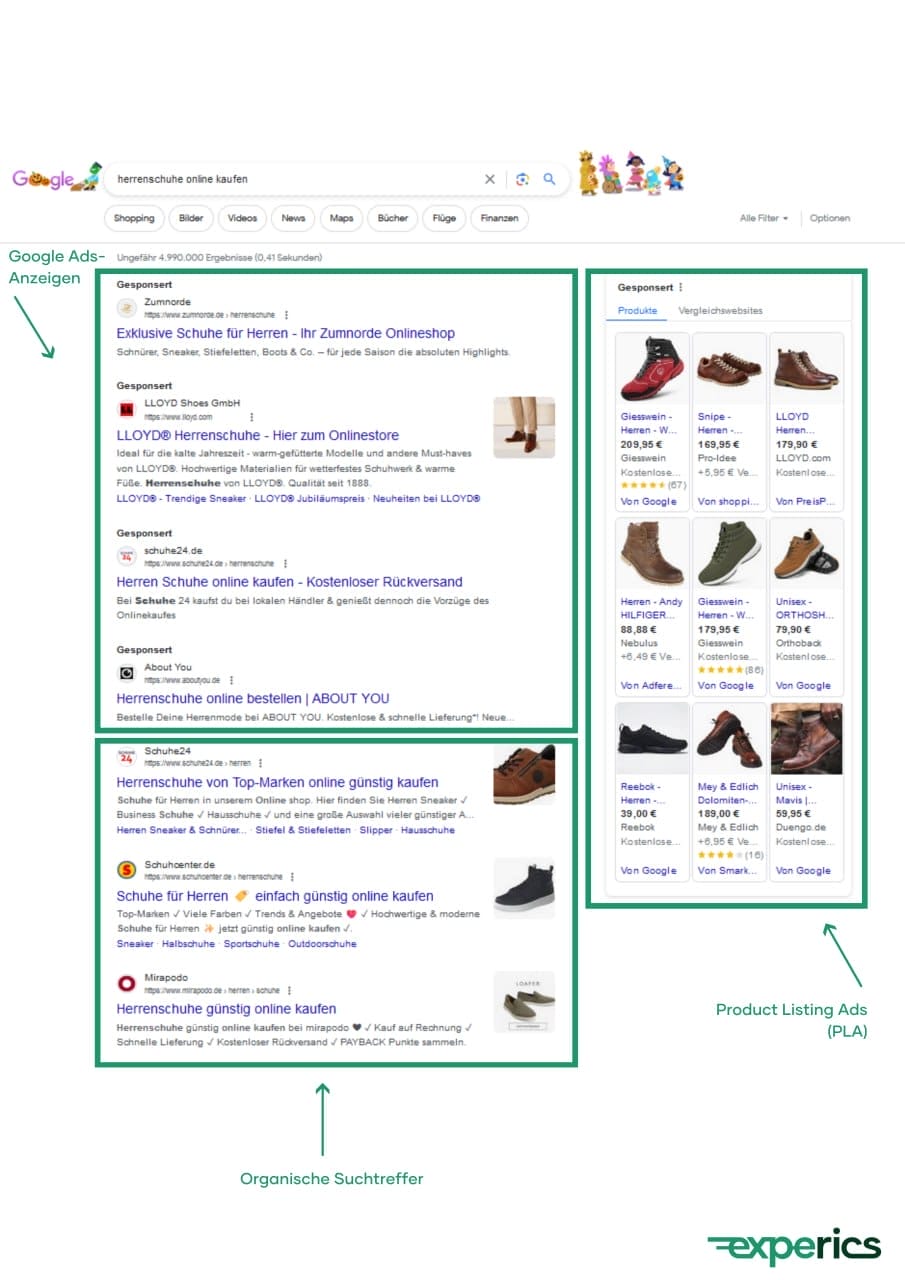
Task: Open the three-dot menu of schuhe24.de sponsored ad
Action: tap(285, 564)
